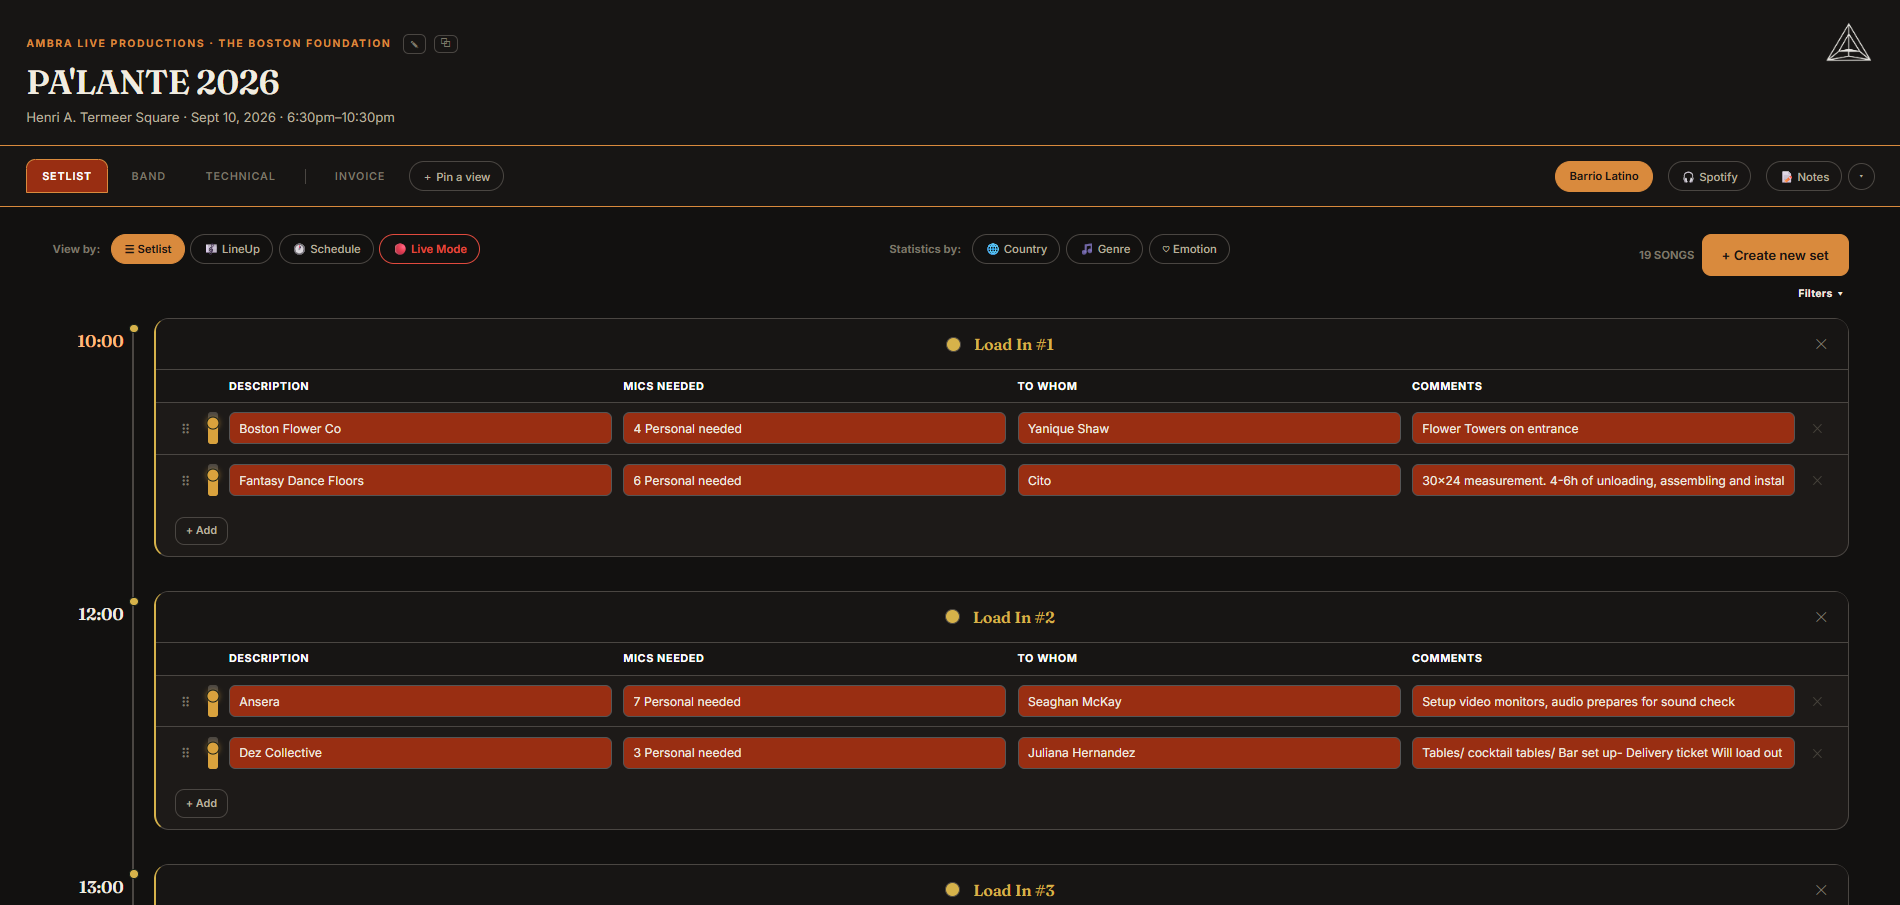
Task: Delete the Dez Collective row
Action: pyautogui.click(x=1817, y=753)
